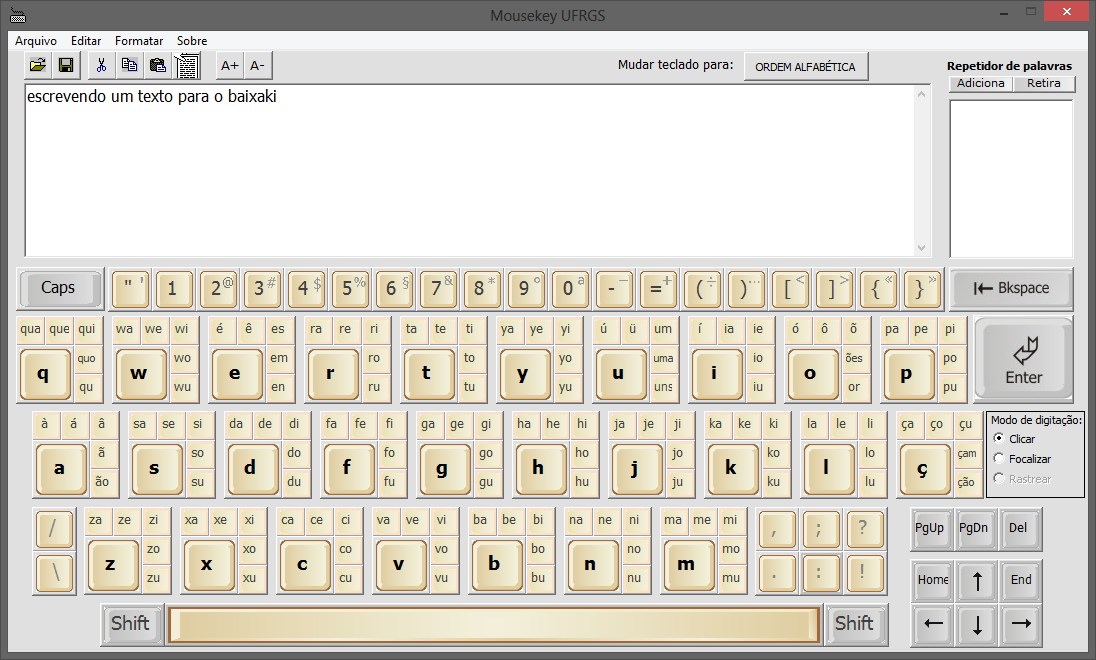Open the Formatar menu

[139, 41]
